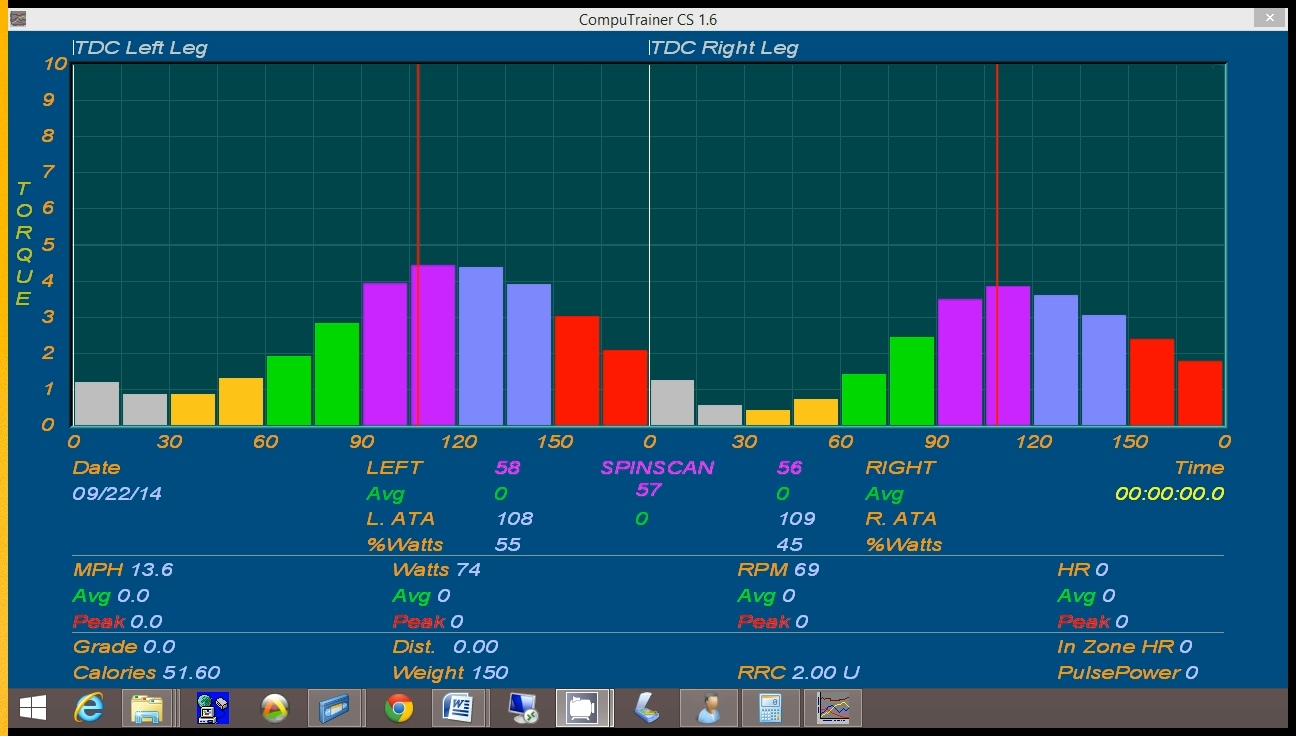Click the R. ATA value 109
Screen dimensions: 1296x736
[x=797, y=519]
